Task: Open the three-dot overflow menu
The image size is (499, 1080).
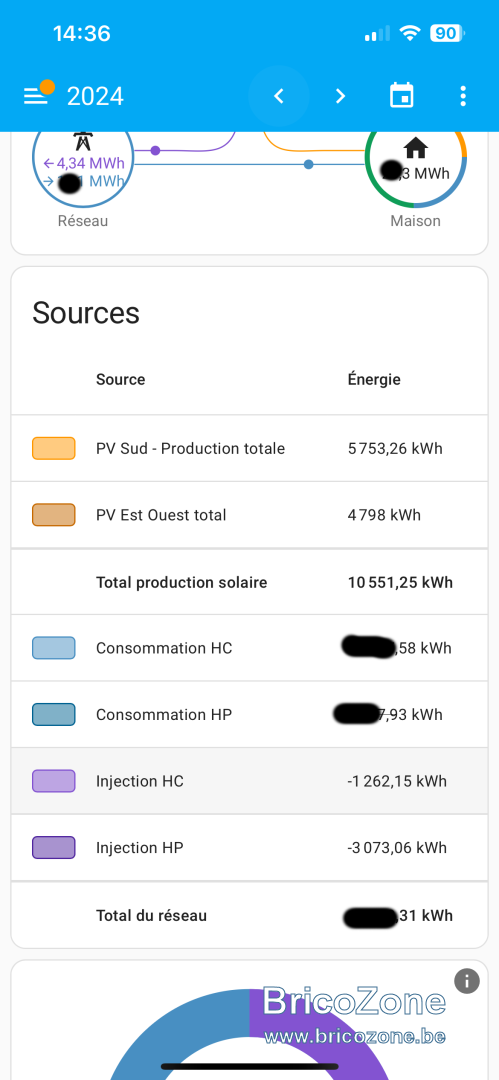Action: coord(463,96)
